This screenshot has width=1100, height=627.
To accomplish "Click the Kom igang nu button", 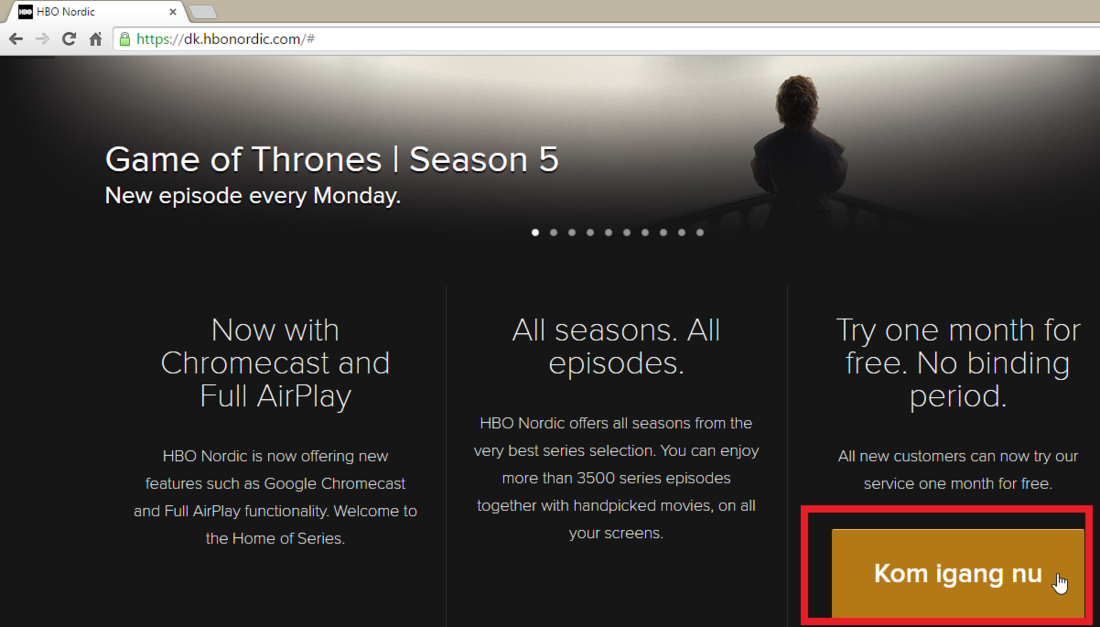I will pos(958,574).
